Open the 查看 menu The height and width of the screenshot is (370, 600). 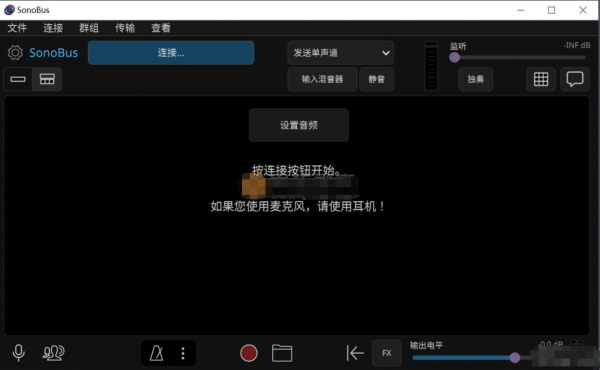click(x=161, y=28)
